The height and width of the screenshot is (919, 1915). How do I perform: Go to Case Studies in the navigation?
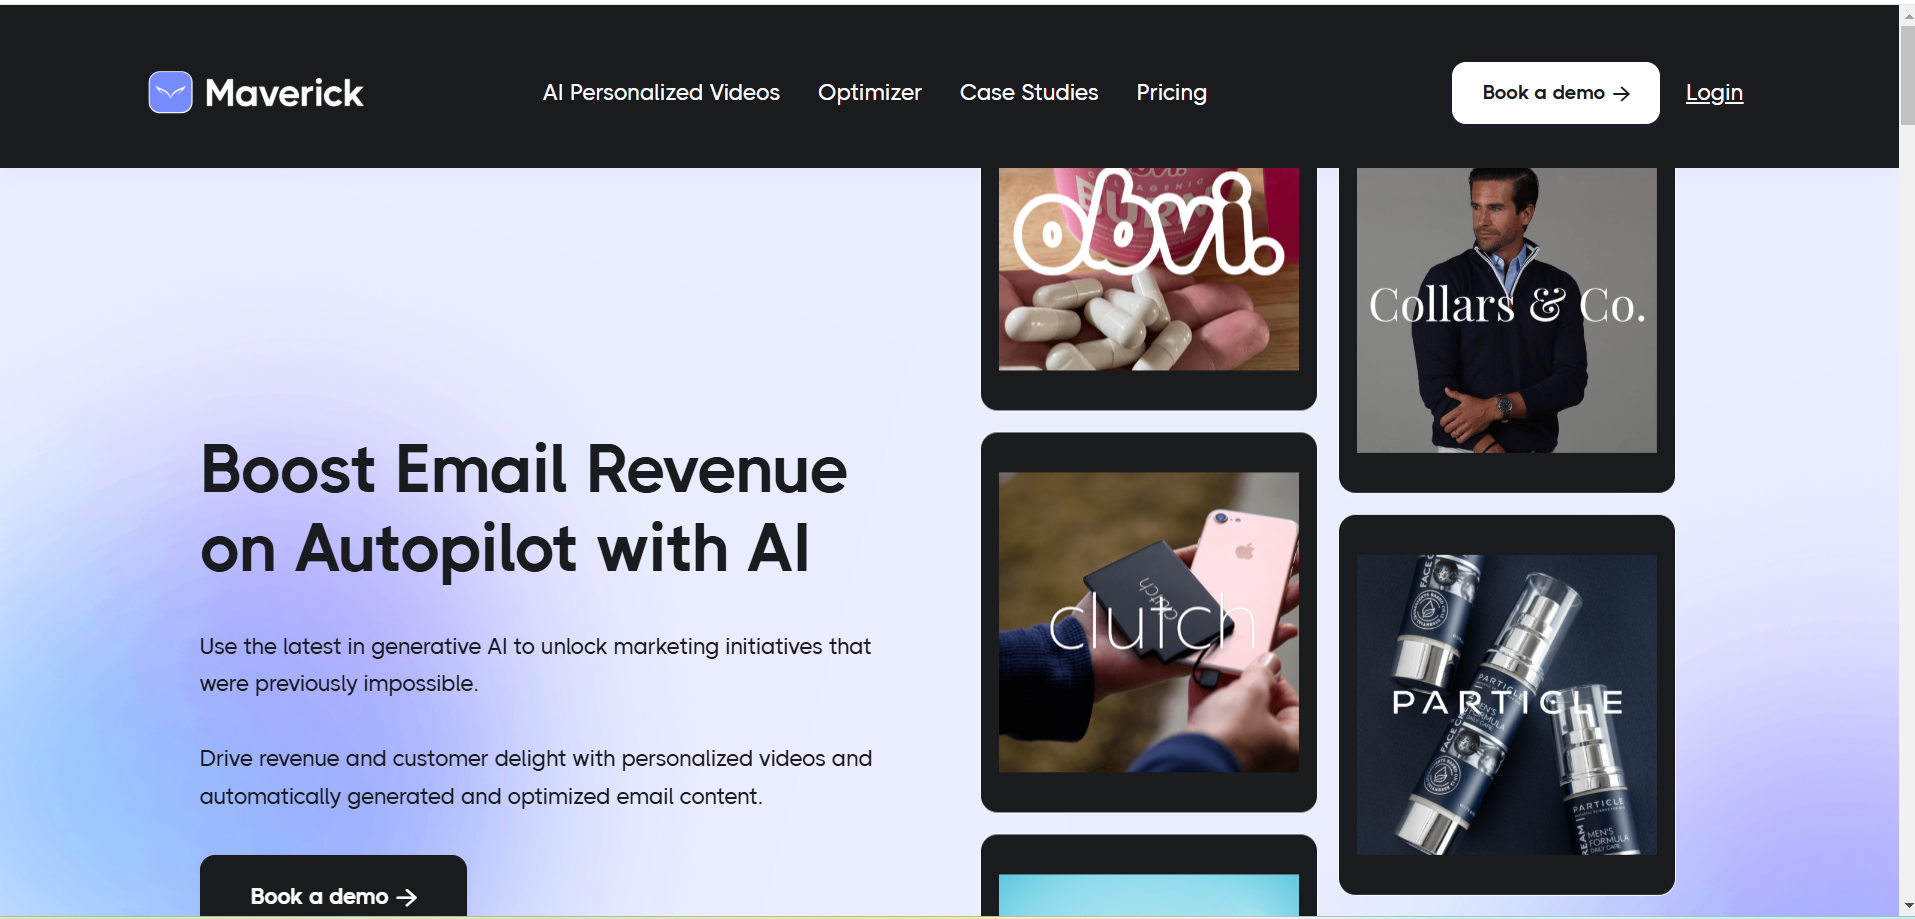pos(1029,92)
